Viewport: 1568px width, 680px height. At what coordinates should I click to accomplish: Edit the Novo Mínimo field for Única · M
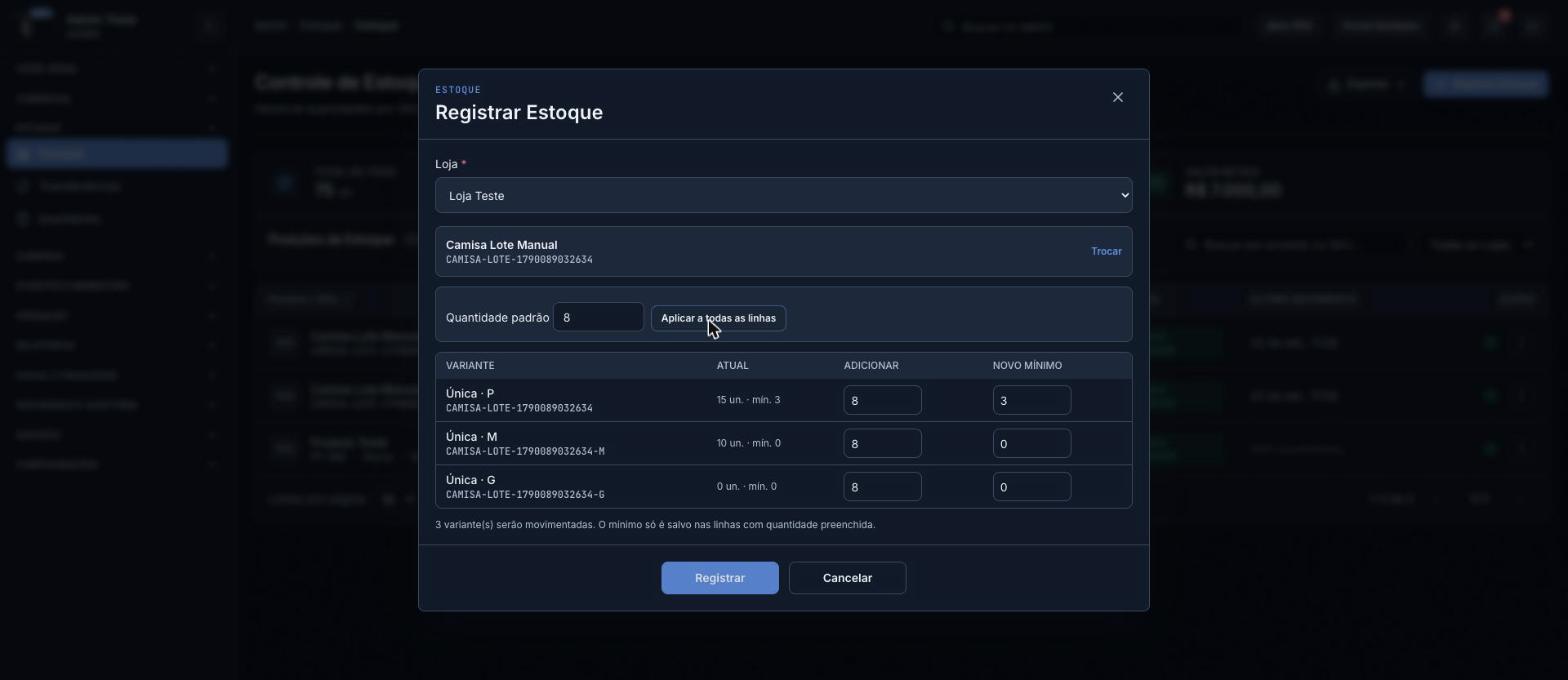pos(1031,443)
